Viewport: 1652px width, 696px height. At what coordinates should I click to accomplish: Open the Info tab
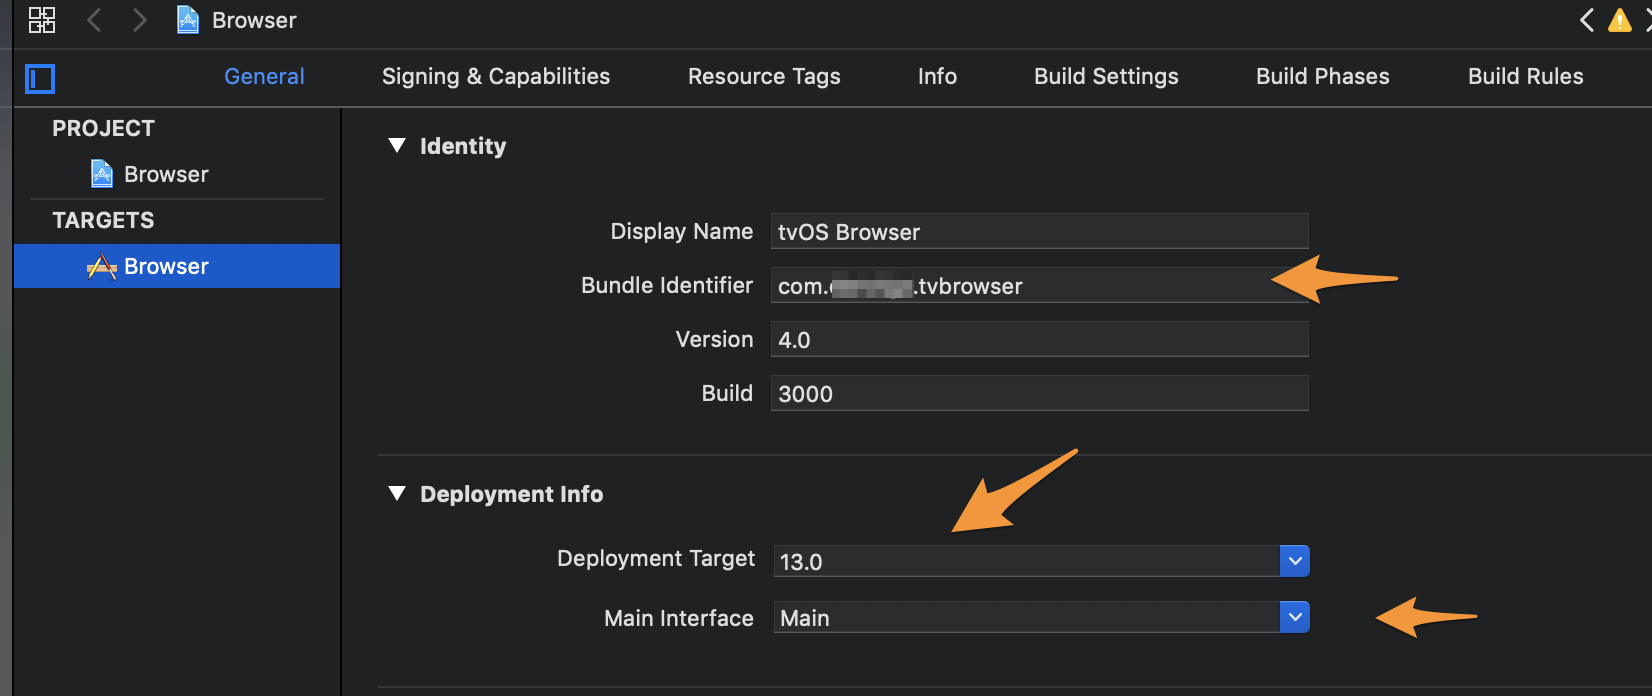[x=937, y=77]
